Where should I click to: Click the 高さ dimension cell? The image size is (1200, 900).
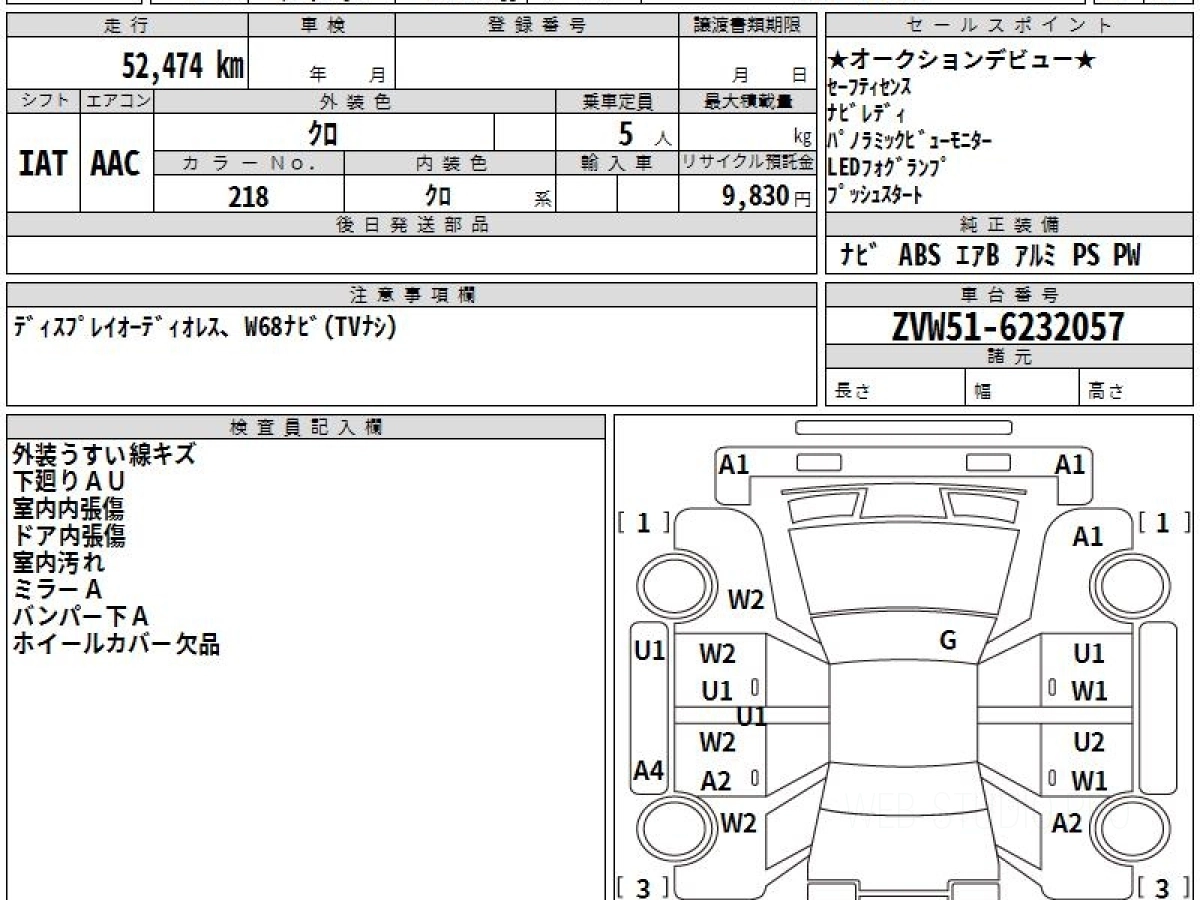click(1136, 388)
